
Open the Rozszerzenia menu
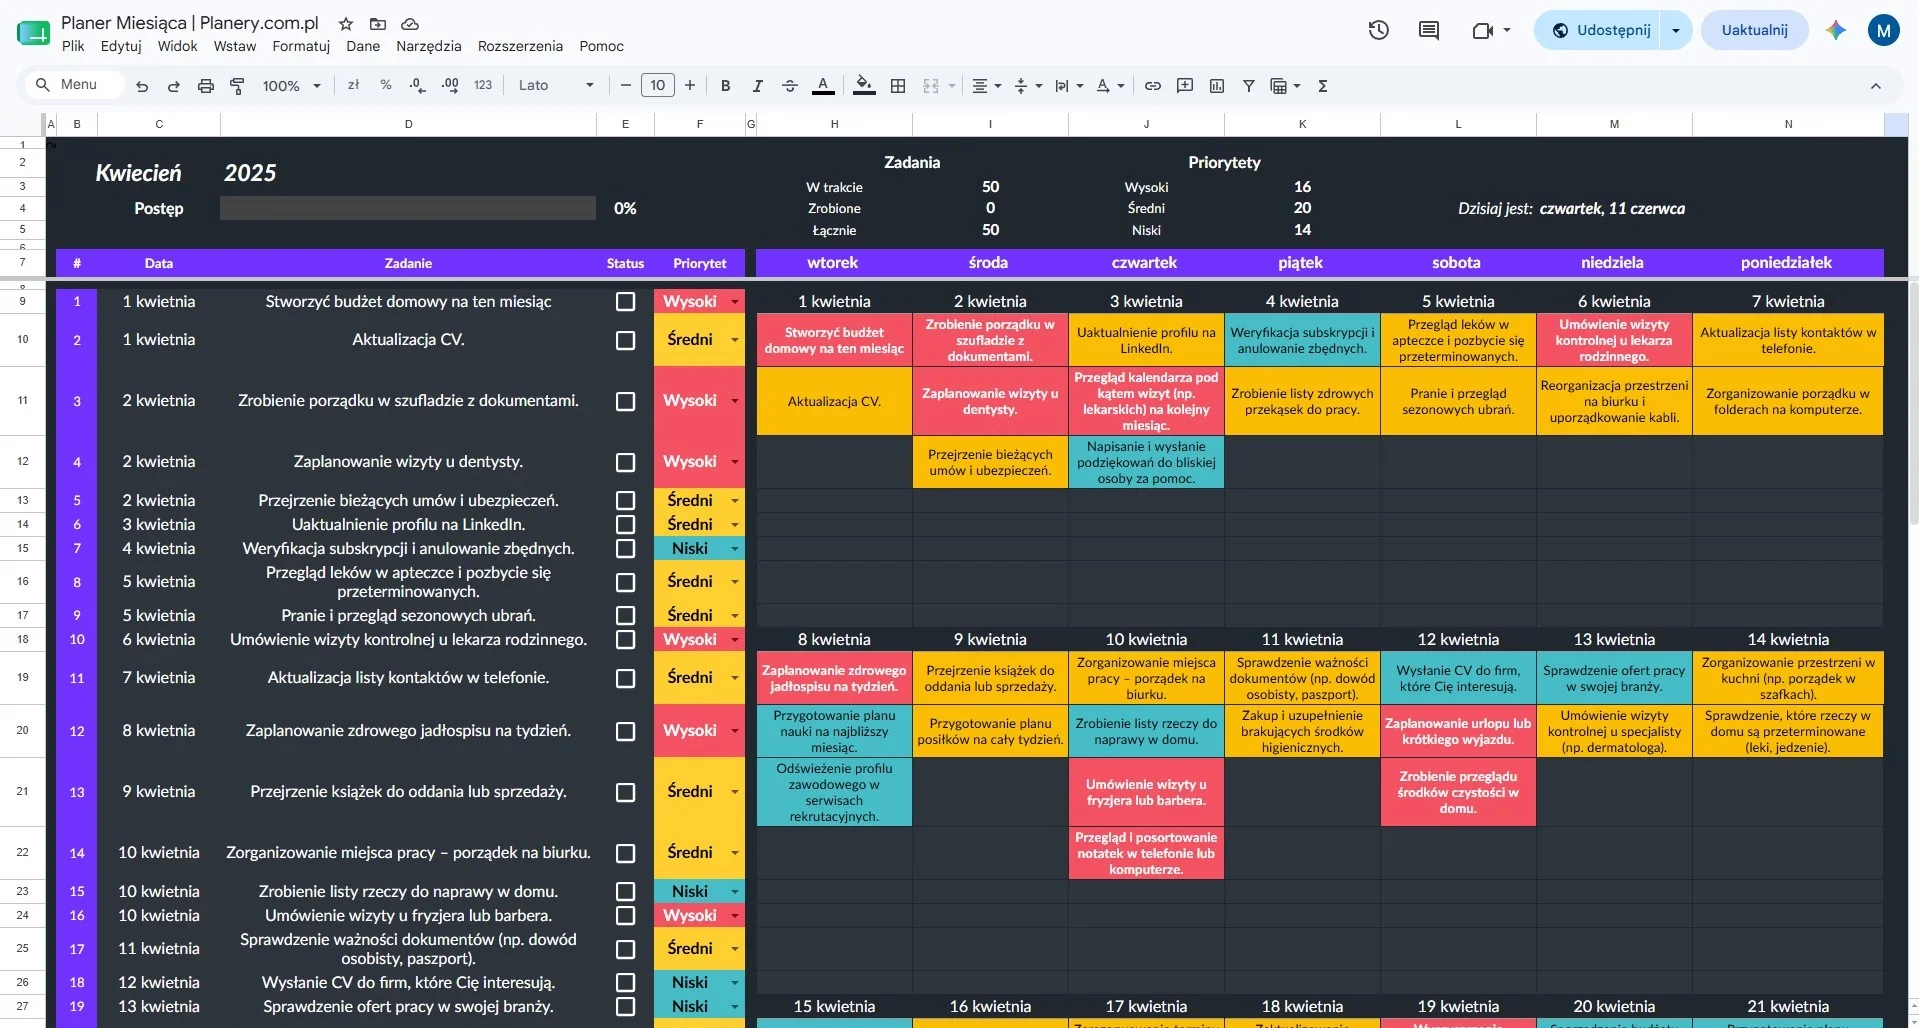520,46
